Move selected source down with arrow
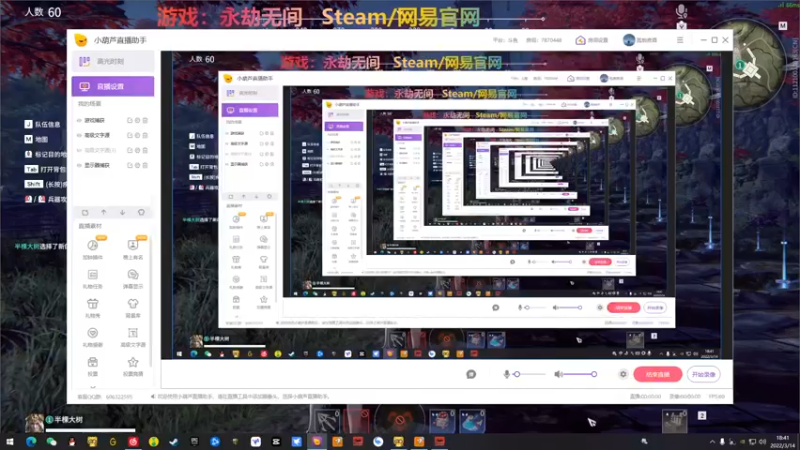Screen dimensions: 800x450 point(122,212)
